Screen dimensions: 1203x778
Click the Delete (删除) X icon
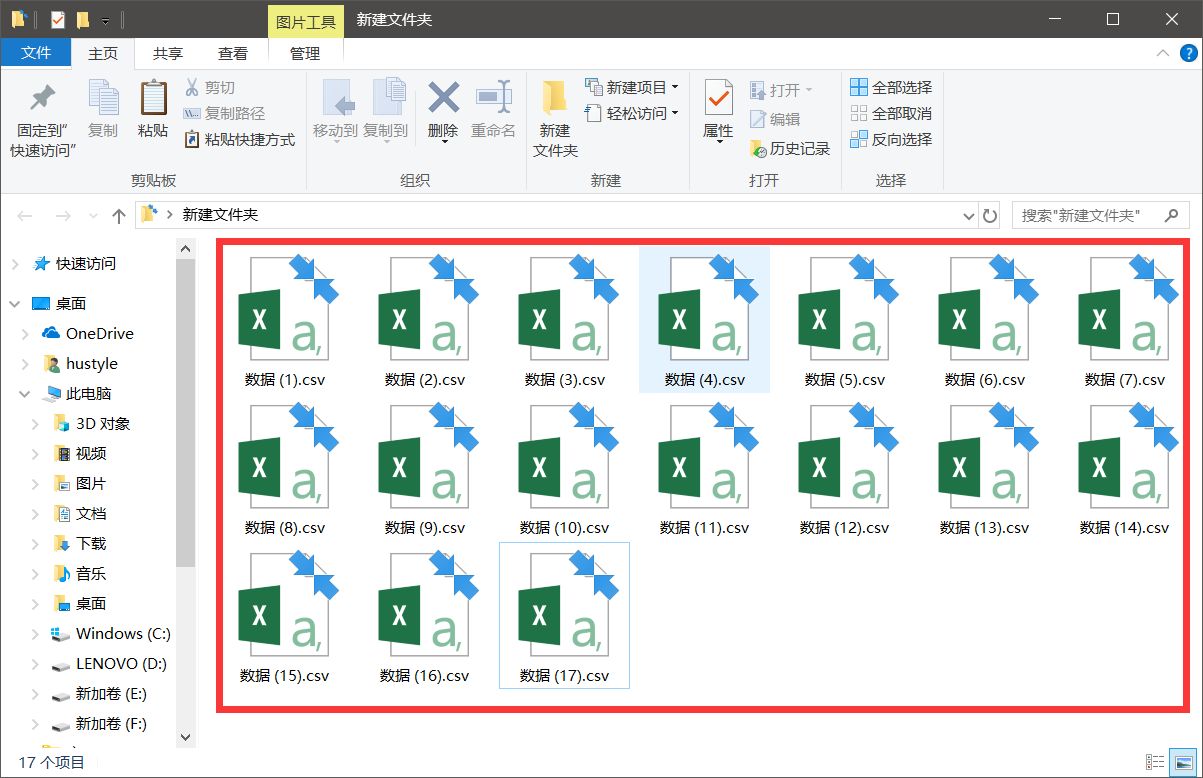tap(443, 98)
